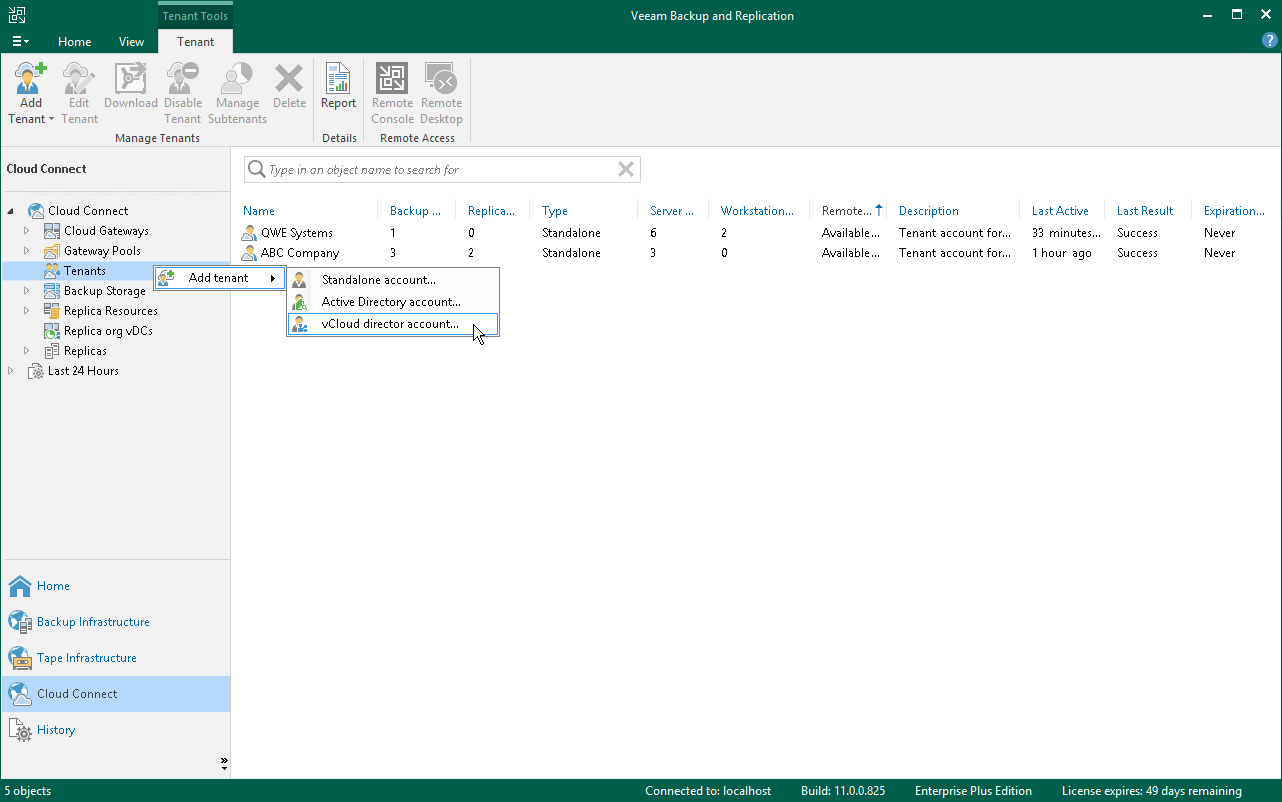Screen dimensions: 1282x802
Task: Click the Backup Infrastructure navigation icon
Action: 20,622
